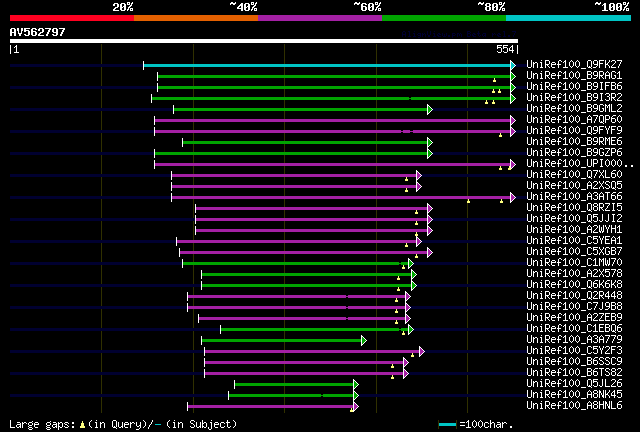This screenshot has width=640, height=432.
Task: Select UniRef100_A8HNL6 label
Action: 574,406
